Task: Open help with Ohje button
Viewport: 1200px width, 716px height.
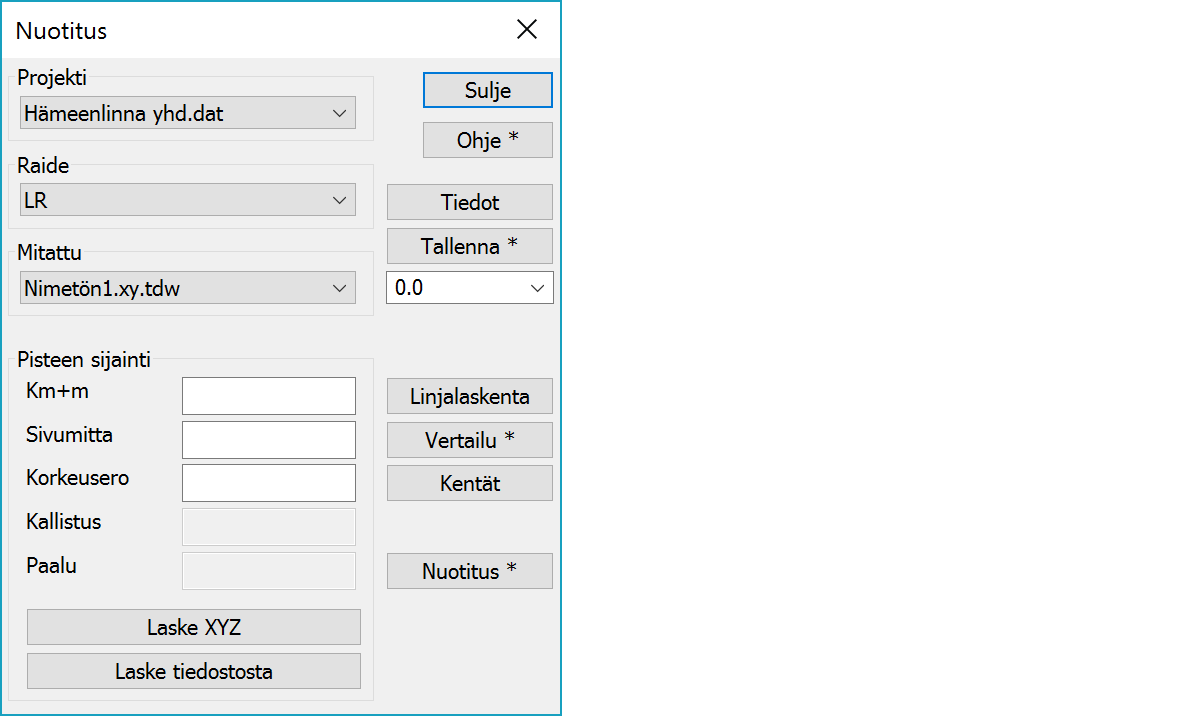Action: click(487, 140)
